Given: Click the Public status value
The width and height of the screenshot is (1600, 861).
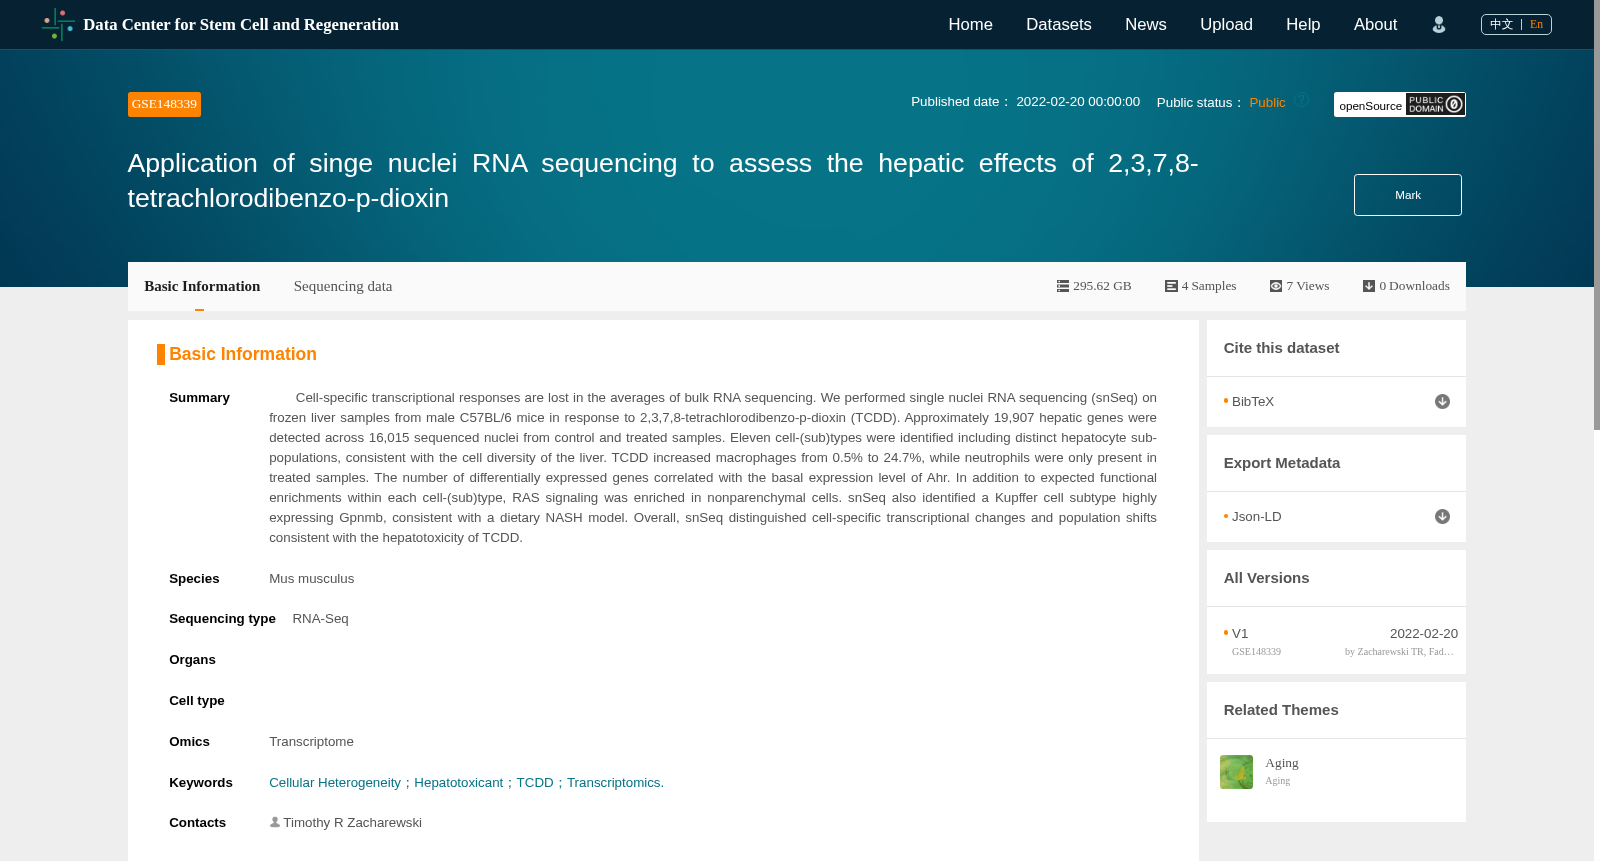Looking at the screenshot, I should 1267,102.
